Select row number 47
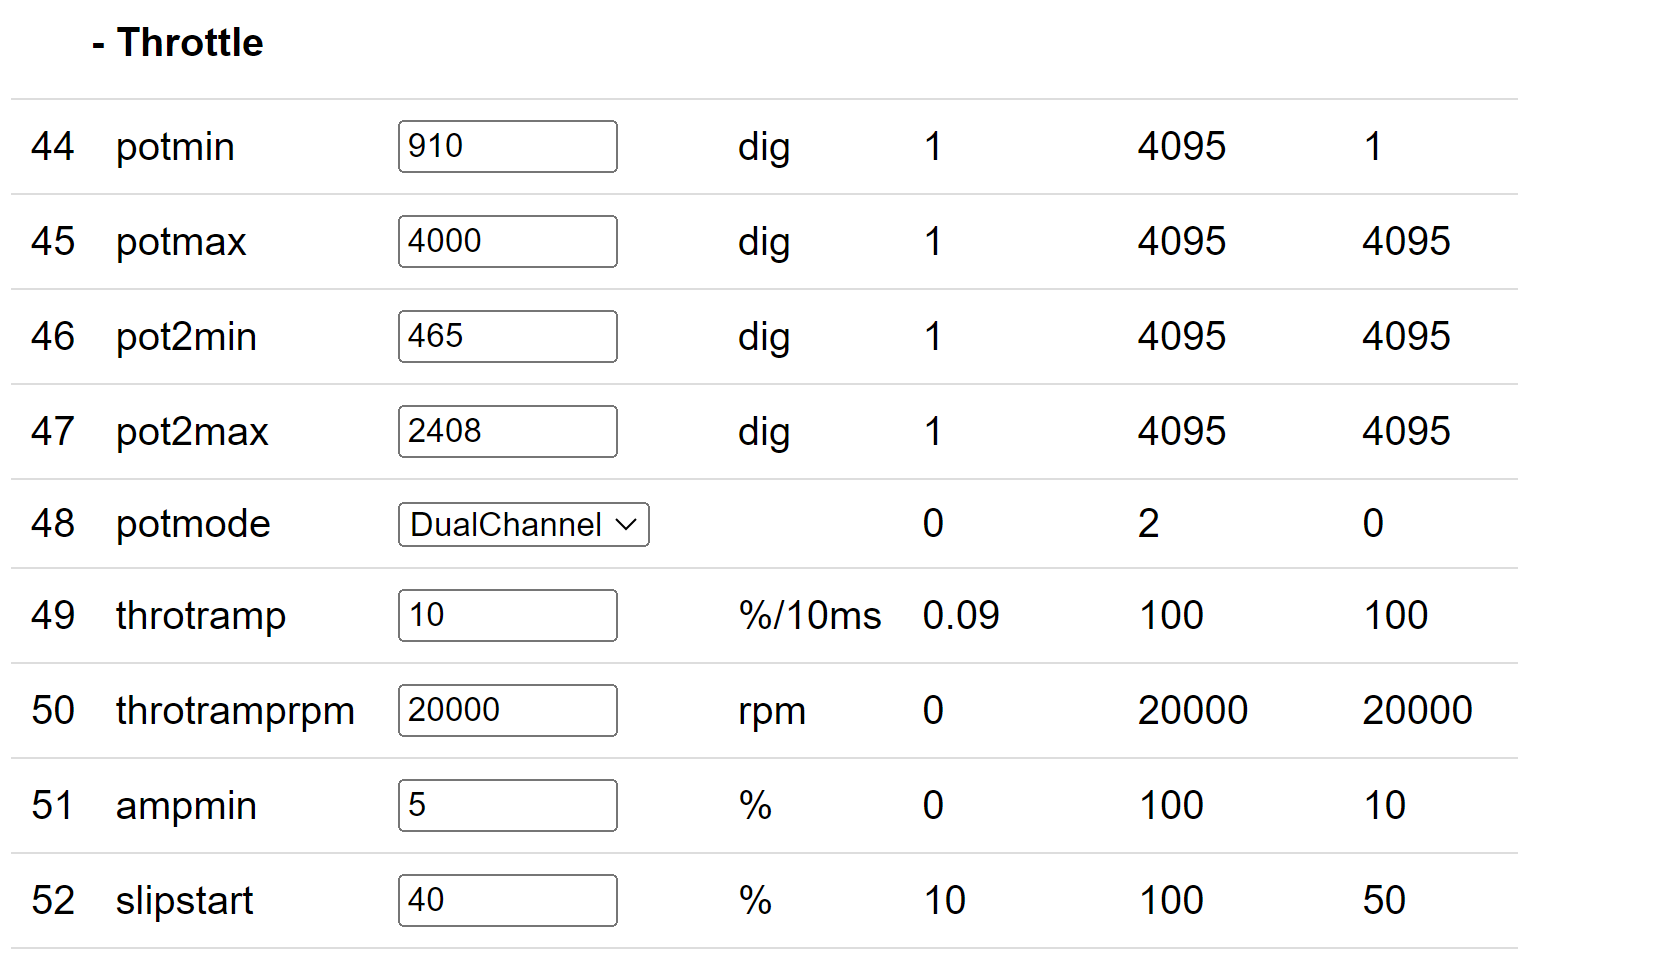The height and width of the screenshot is (972, 1661). point(53,432)
